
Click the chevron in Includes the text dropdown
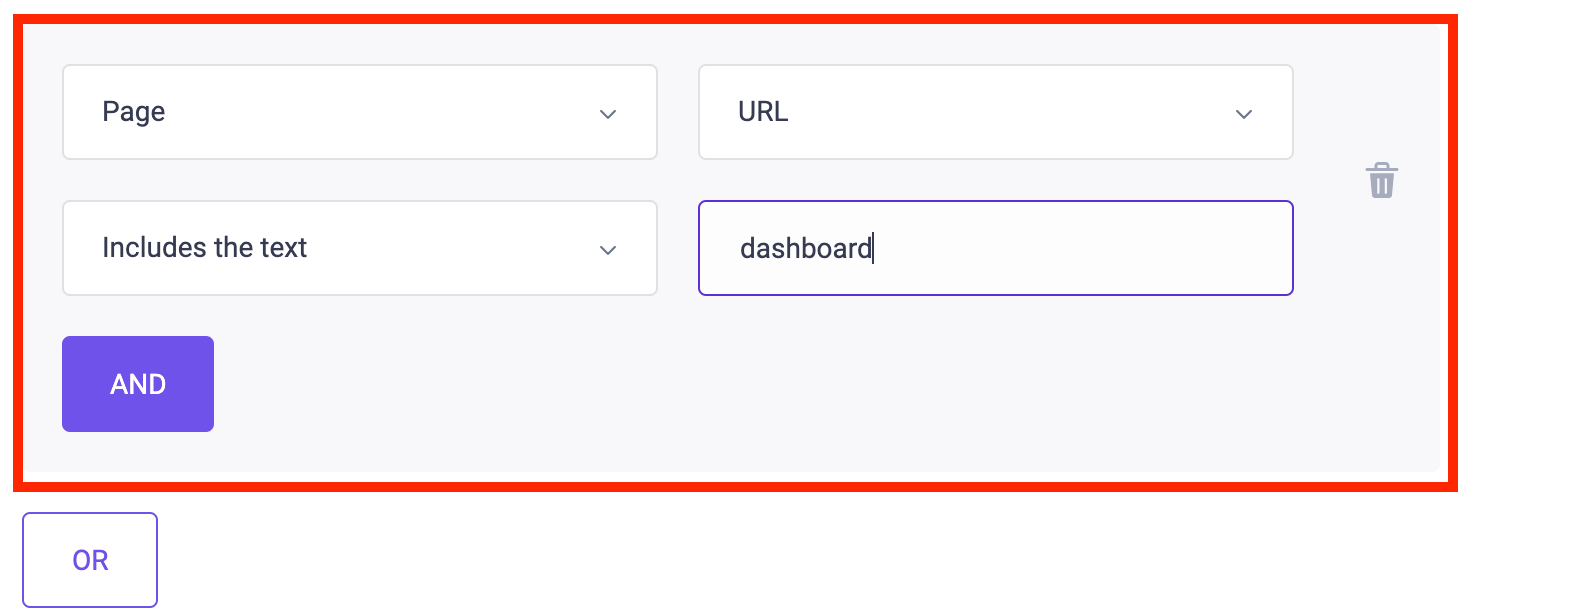coord(607,250)
